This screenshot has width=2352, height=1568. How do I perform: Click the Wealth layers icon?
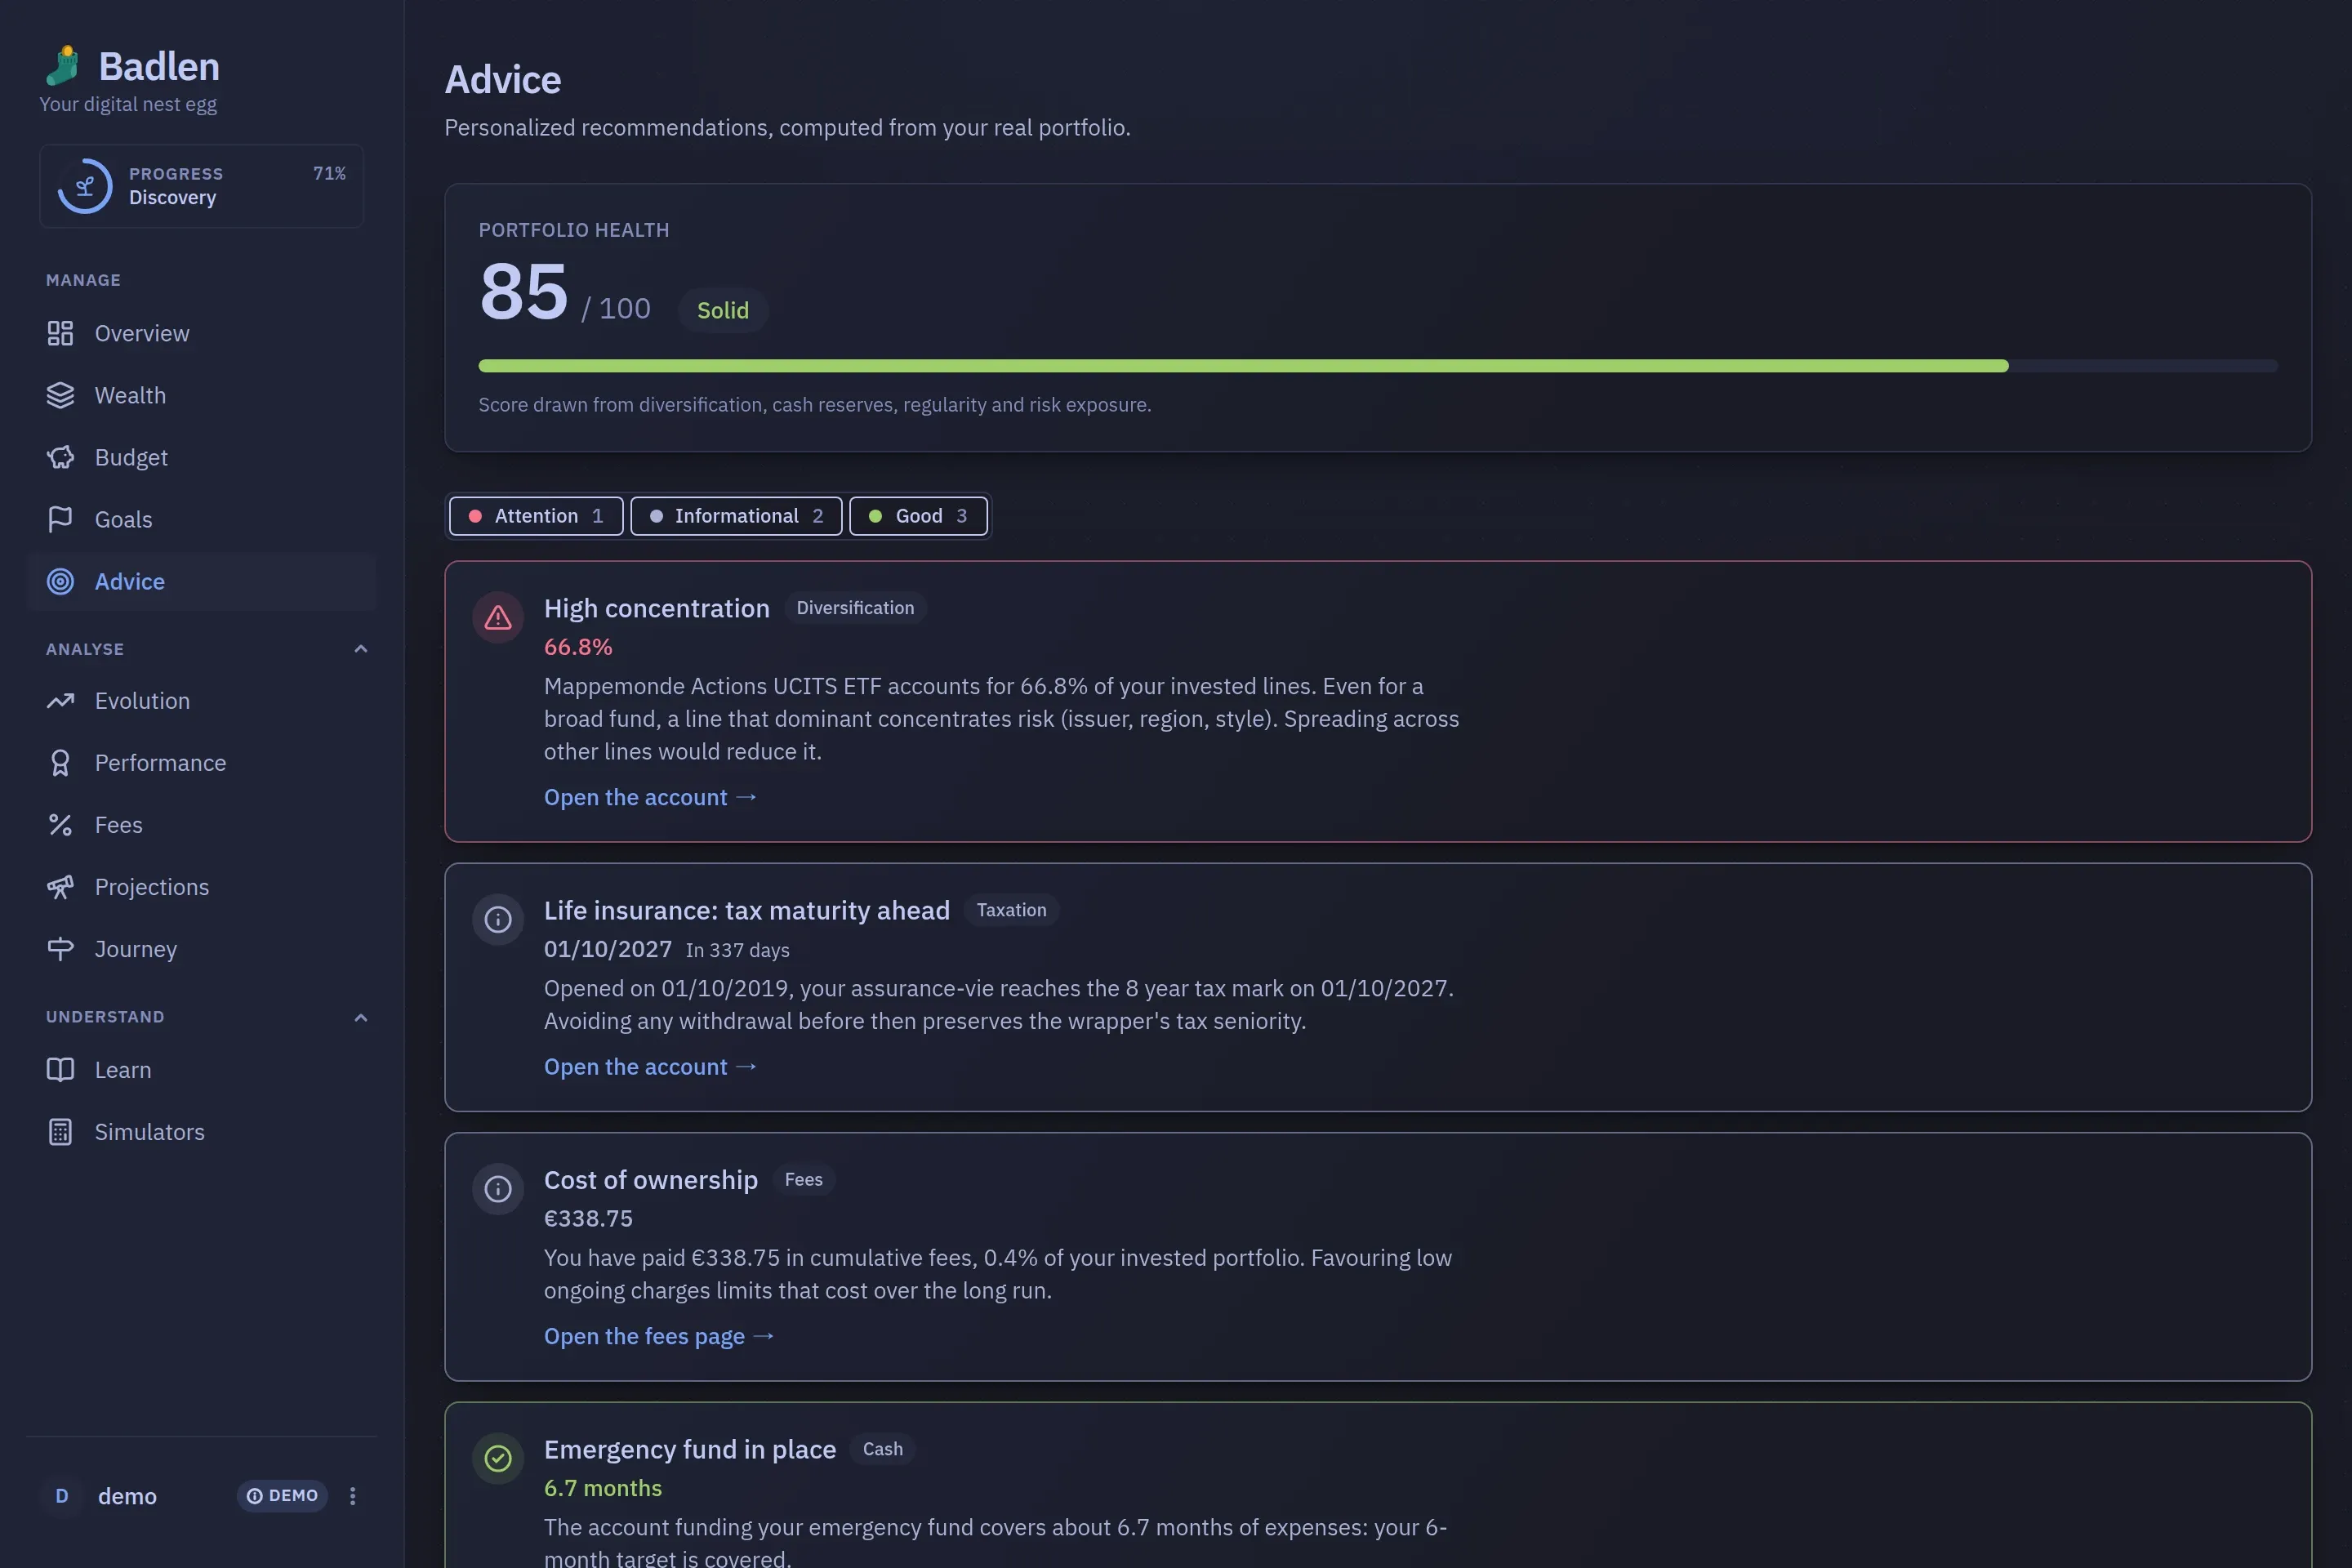(60, 395)
